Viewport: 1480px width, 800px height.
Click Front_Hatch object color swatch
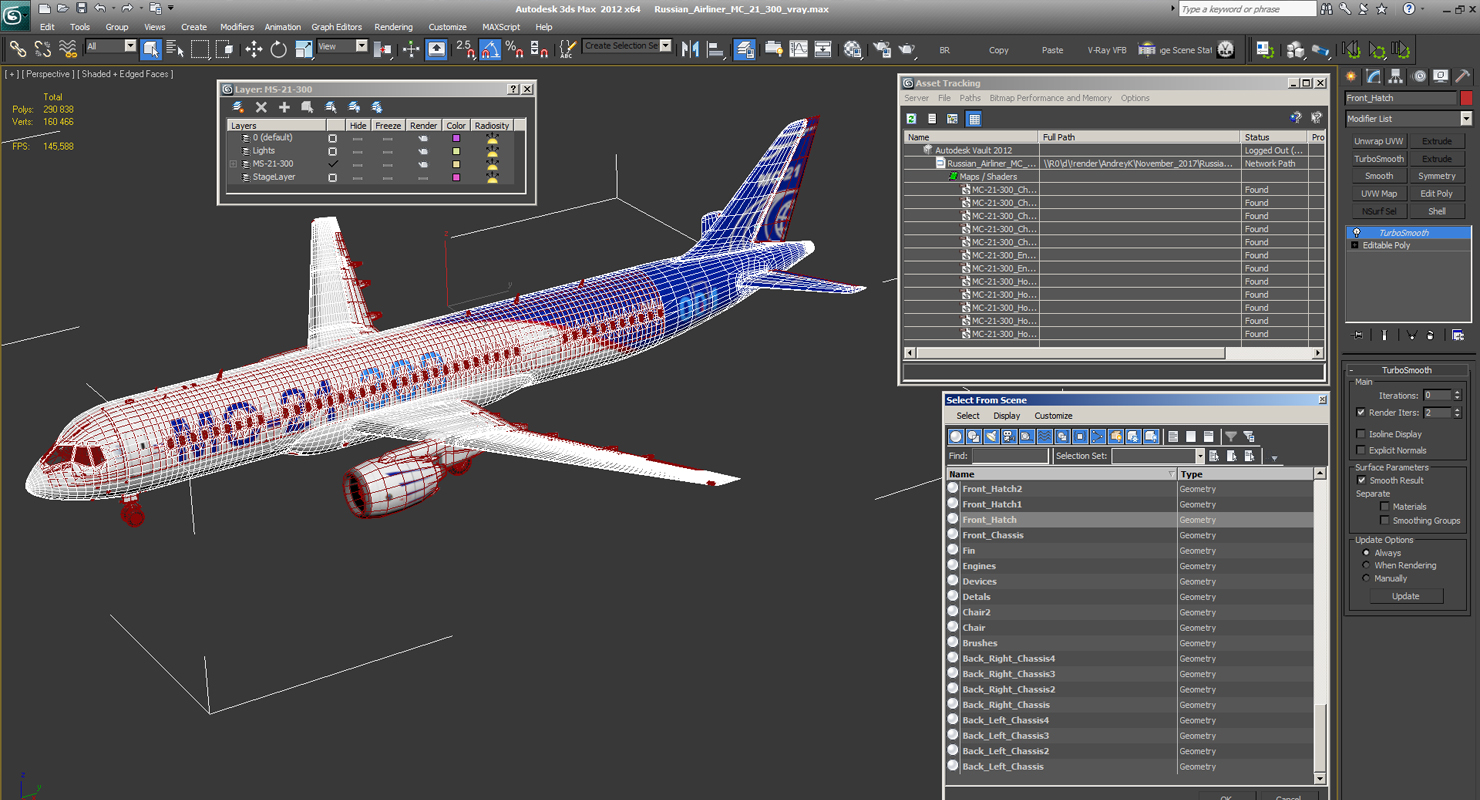tap(1466, 98)
